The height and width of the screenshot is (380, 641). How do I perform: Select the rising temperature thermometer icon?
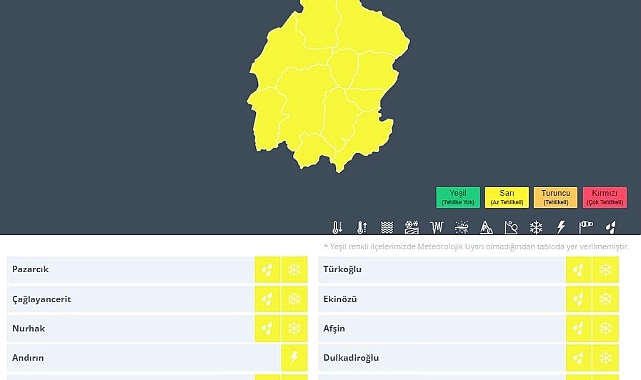point(362,227)
